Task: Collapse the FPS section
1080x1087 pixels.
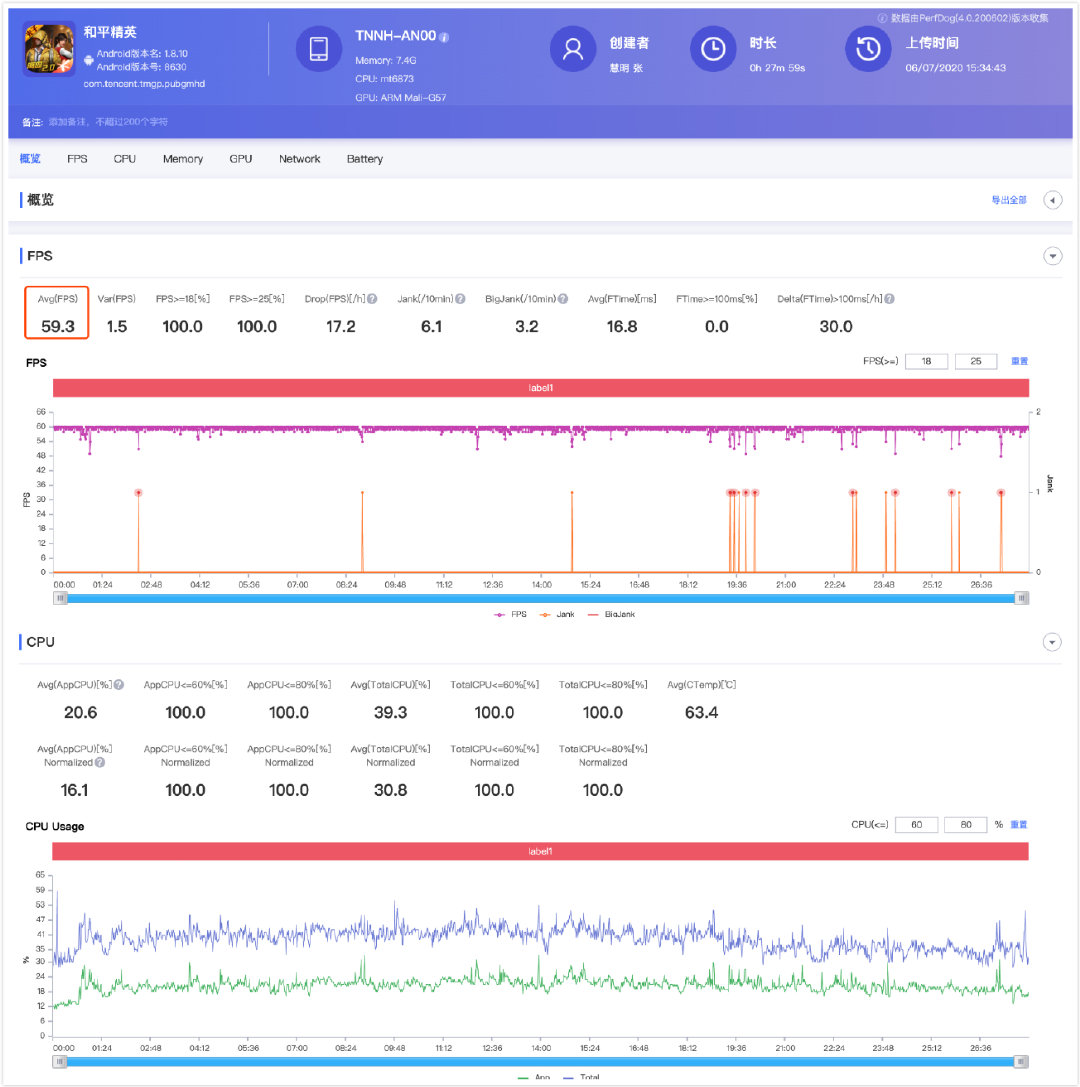Action: (x=1052, y=256)
